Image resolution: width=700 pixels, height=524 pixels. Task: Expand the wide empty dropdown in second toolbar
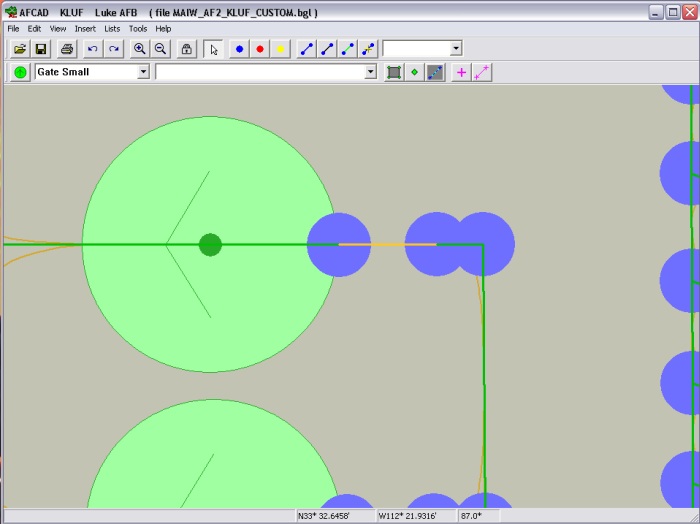click(x=371, y=72)
